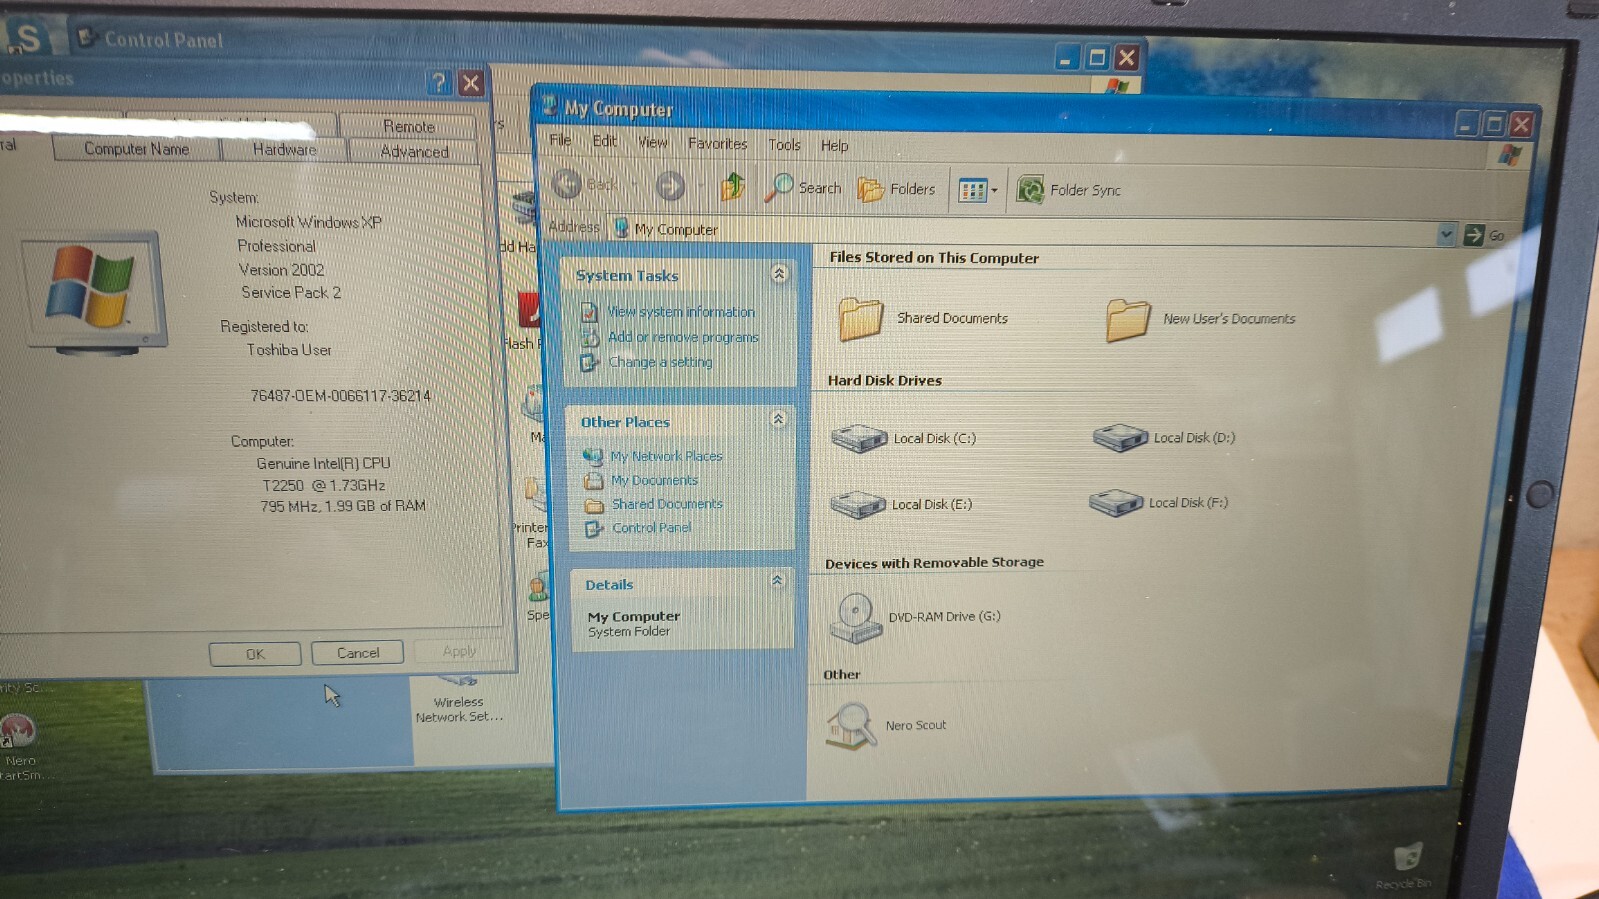Open the Help menu
The height and width of the screenshot is (899, 1599).
click(834, 145)
